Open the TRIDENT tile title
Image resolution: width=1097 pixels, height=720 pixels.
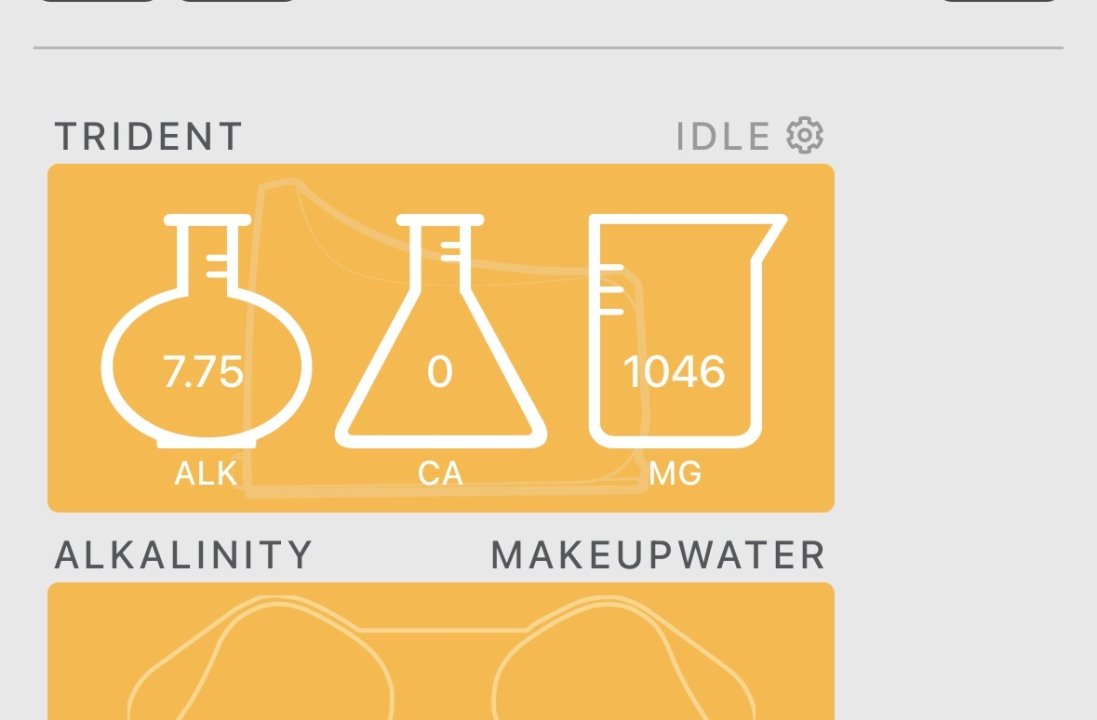(148, 137)
